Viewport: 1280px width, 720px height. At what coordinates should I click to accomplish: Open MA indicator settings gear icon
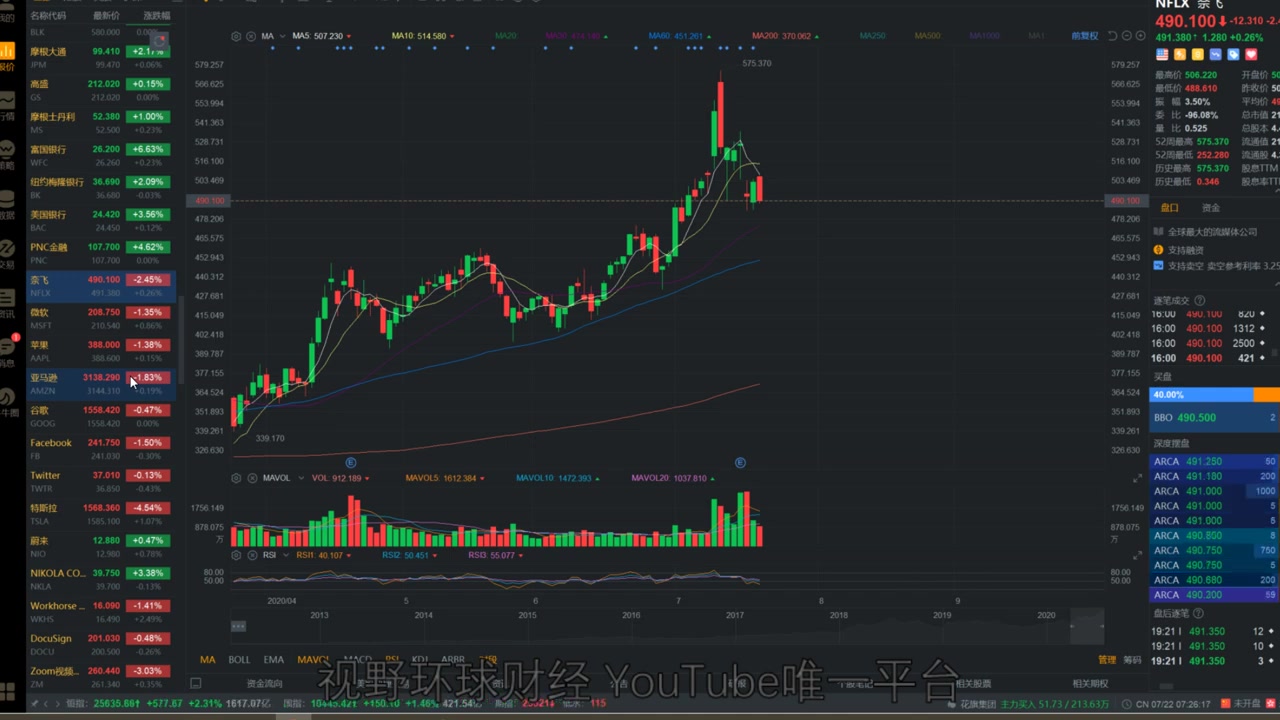236,36
